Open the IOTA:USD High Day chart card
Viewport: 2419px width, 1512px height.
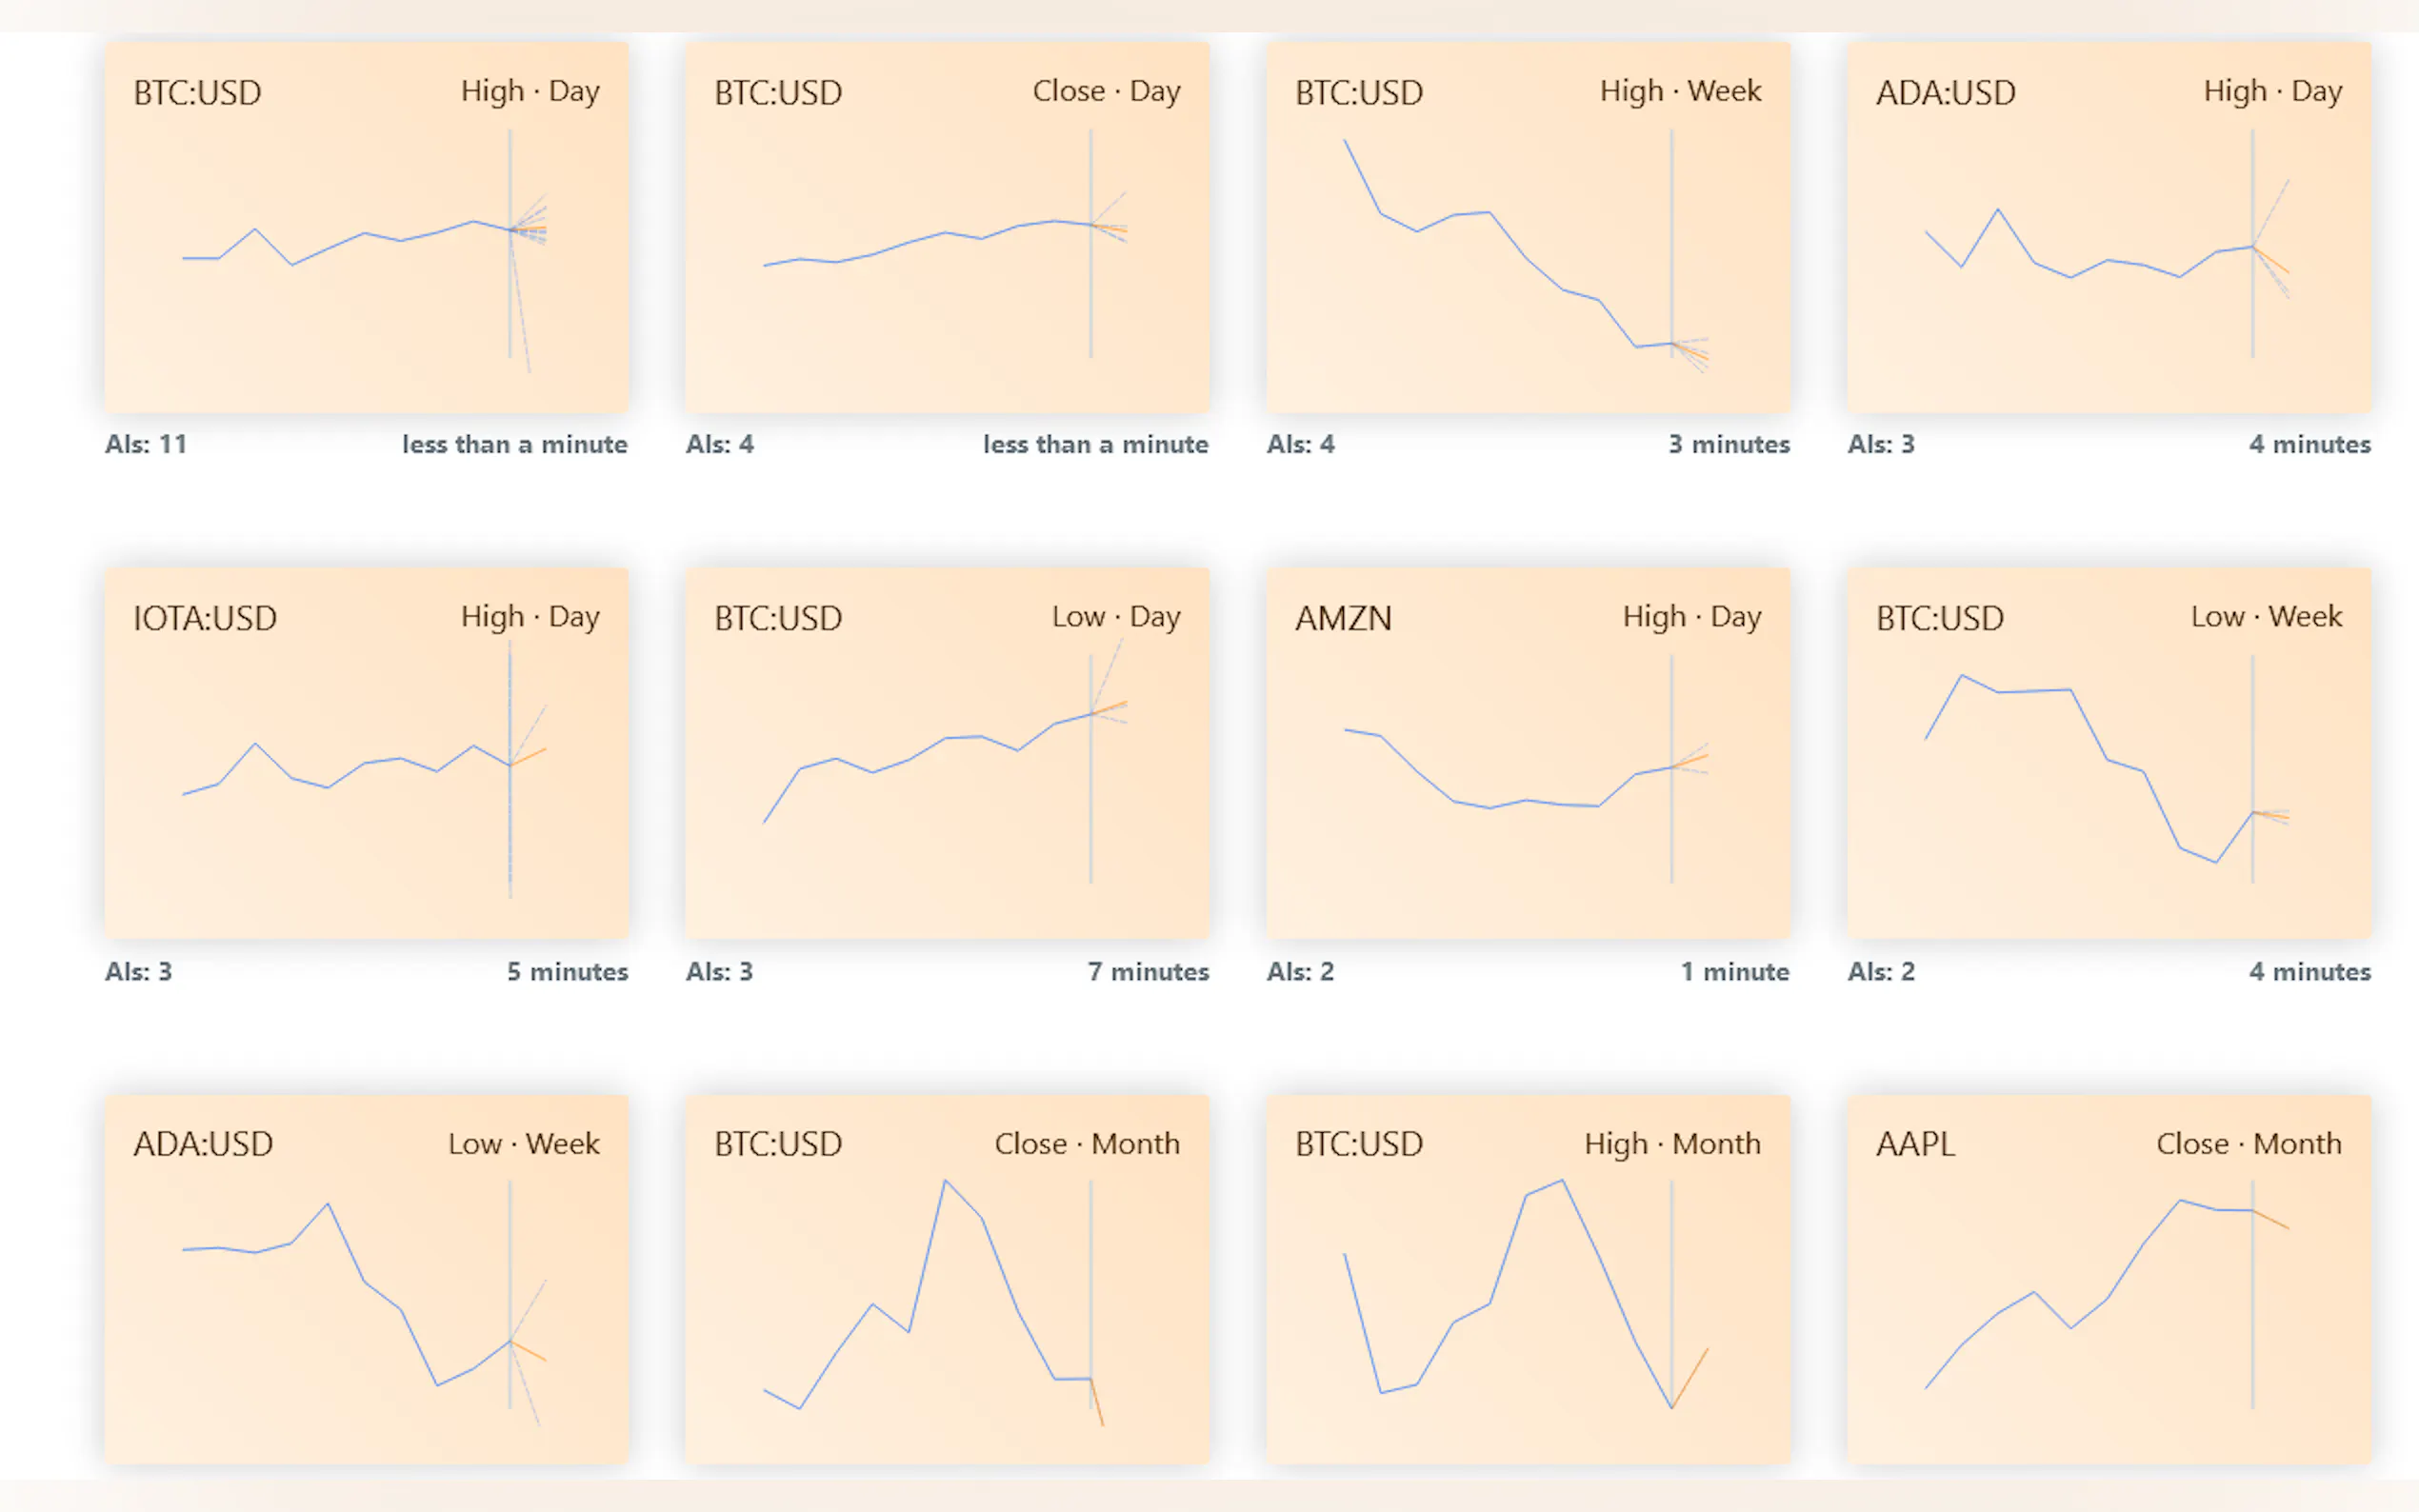click(x=366, y=753)
